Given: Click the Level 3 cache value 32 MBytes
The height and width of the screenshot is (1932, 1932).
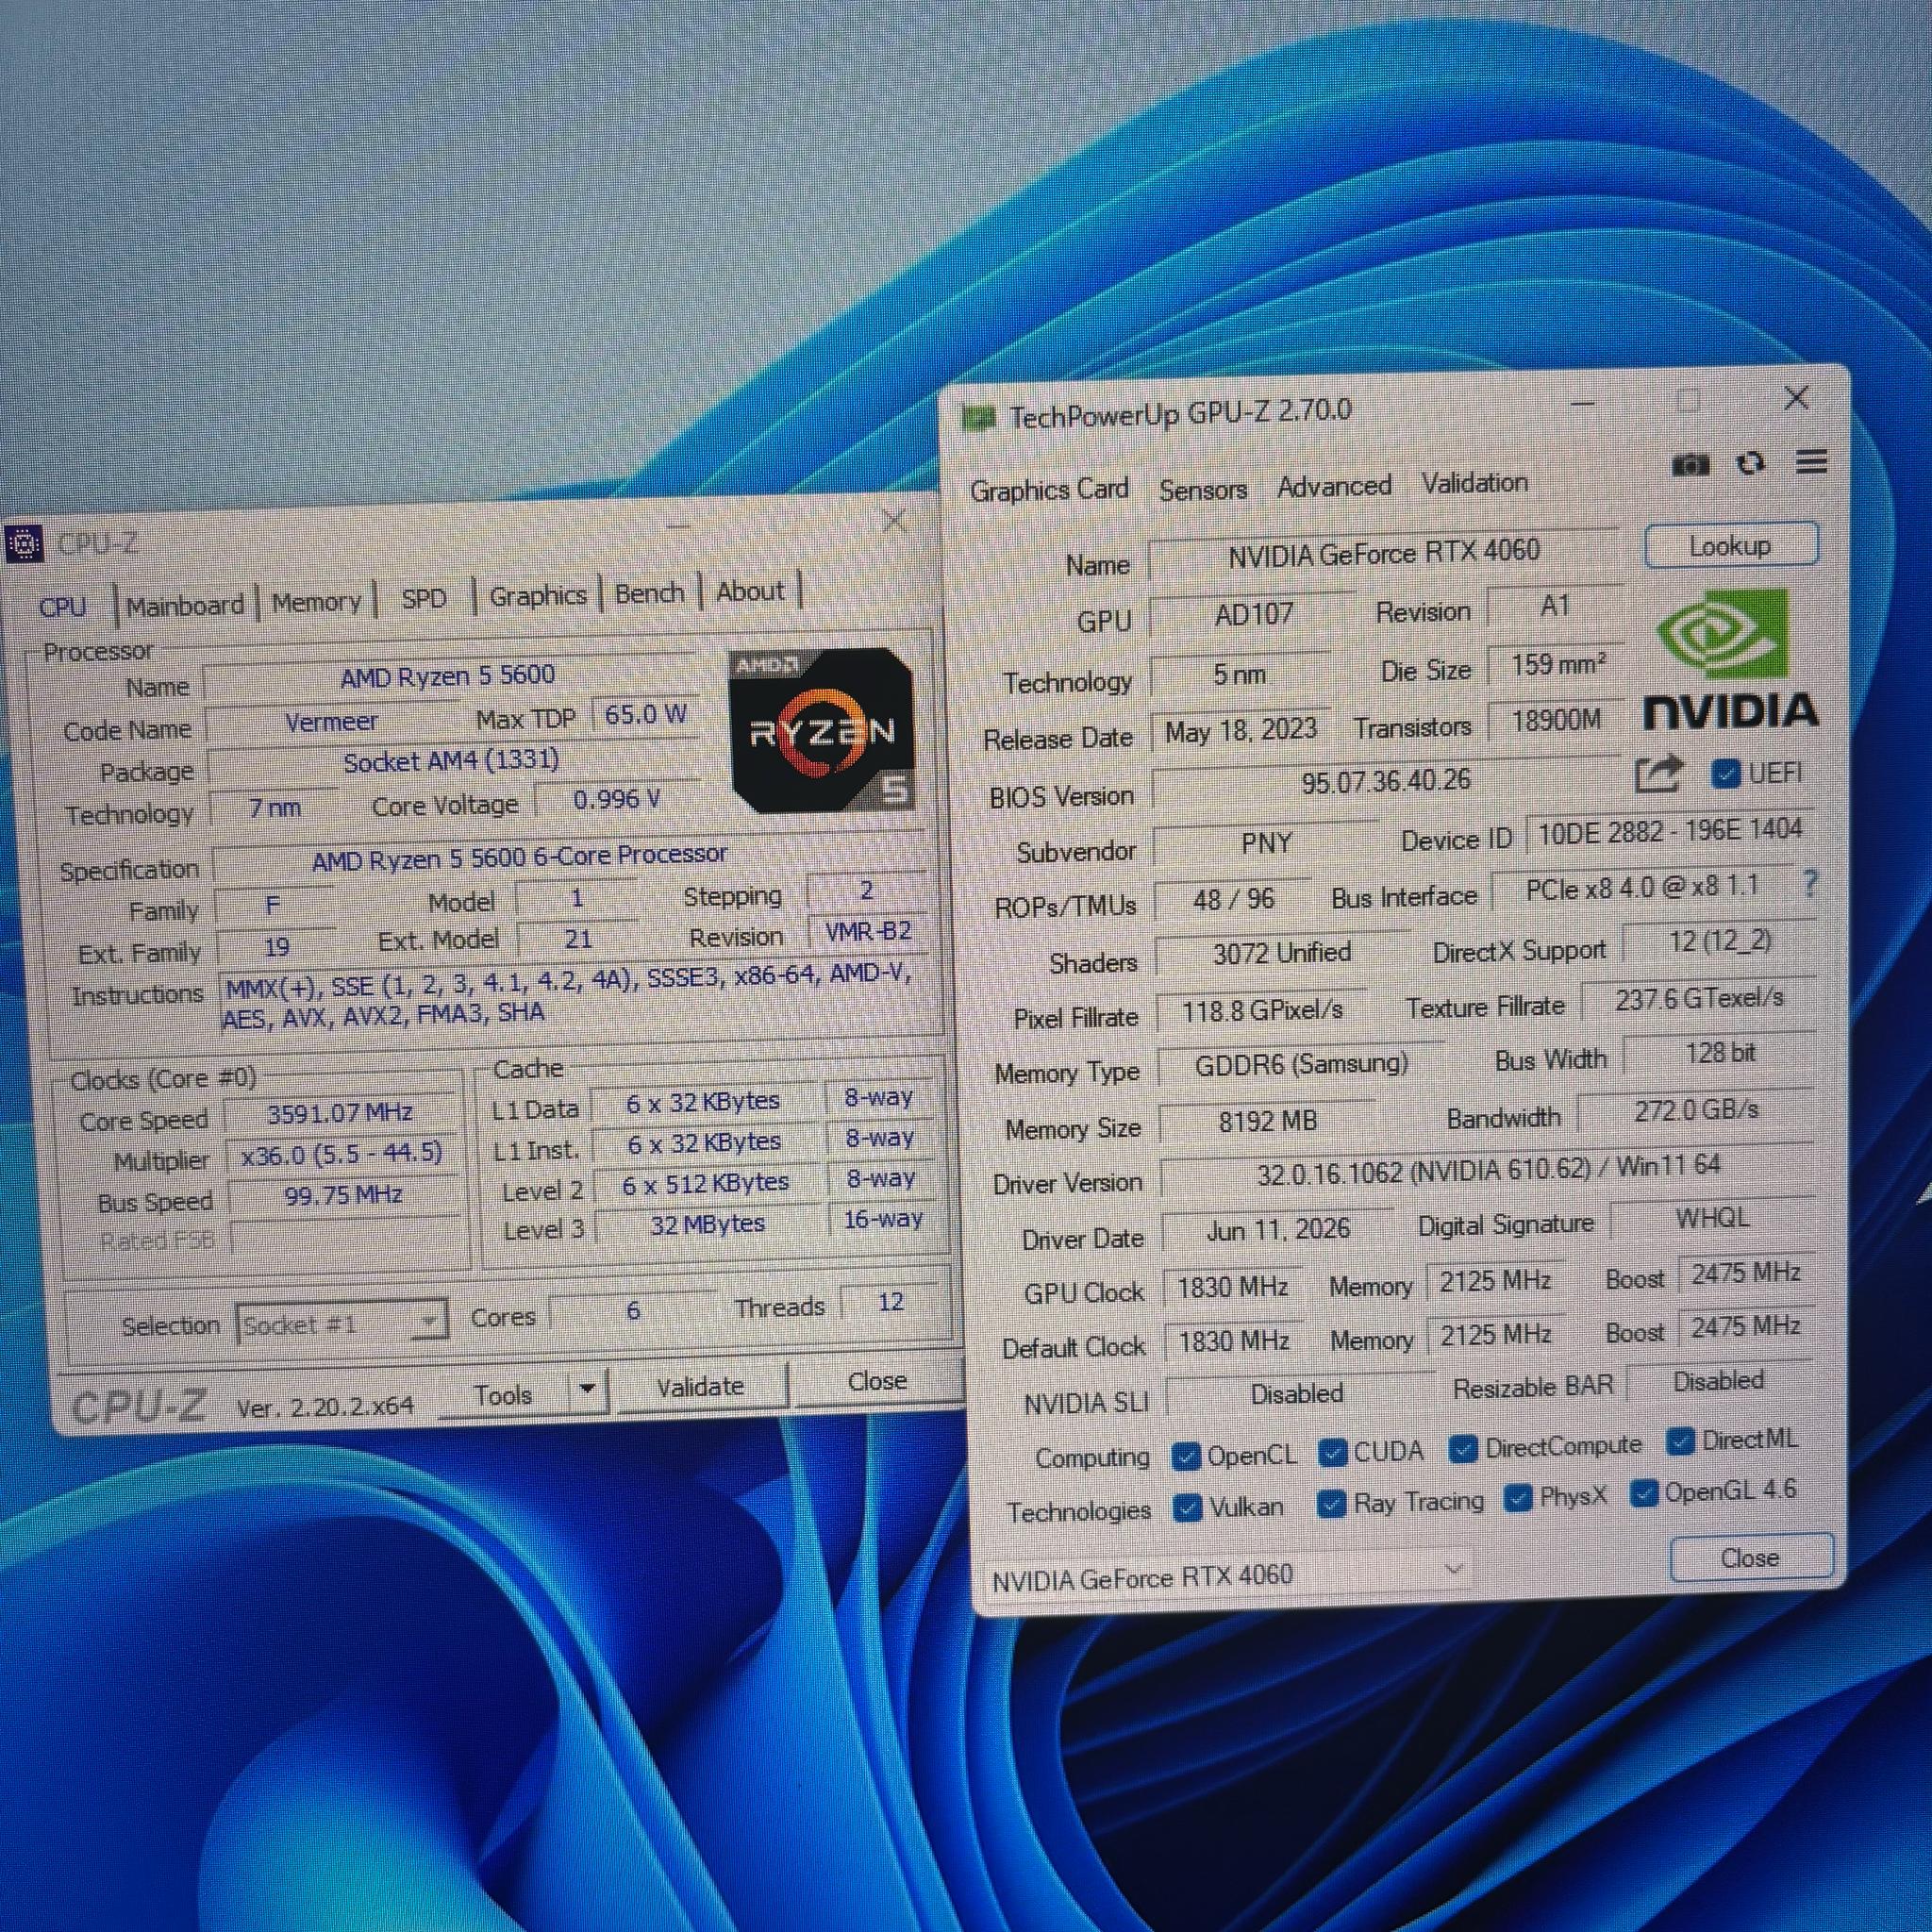Looking at the screenshot, I should [x=707, y=1225].
